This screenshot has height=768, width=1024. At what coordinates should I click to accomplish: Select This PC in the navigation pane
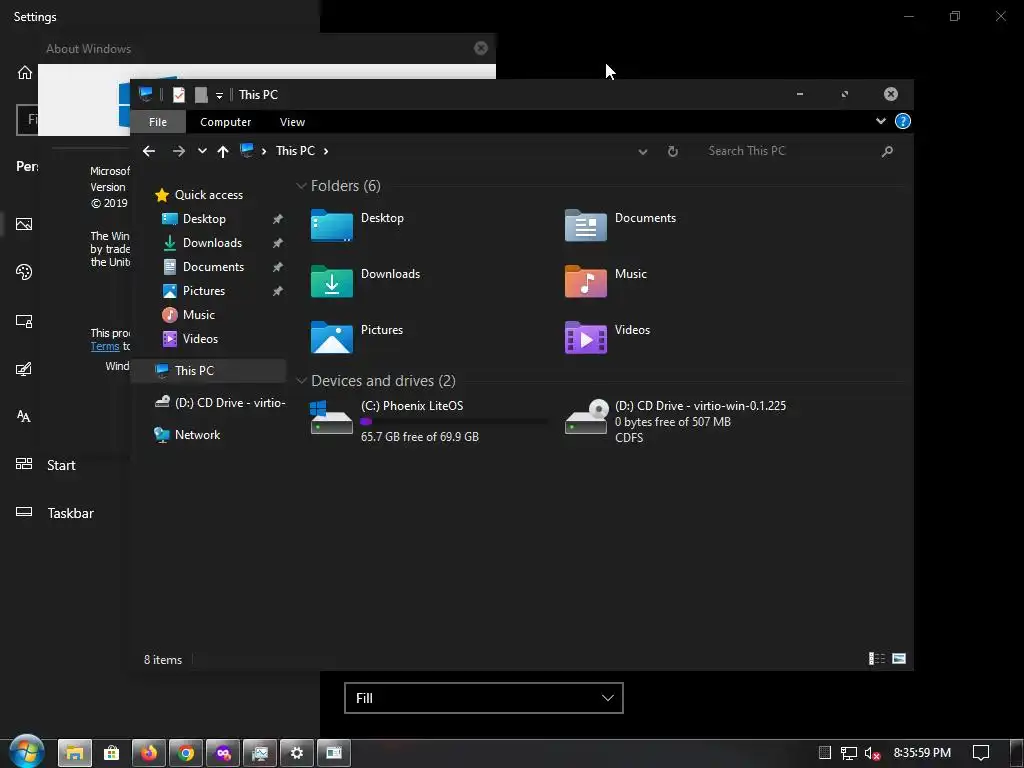(209, 370)
